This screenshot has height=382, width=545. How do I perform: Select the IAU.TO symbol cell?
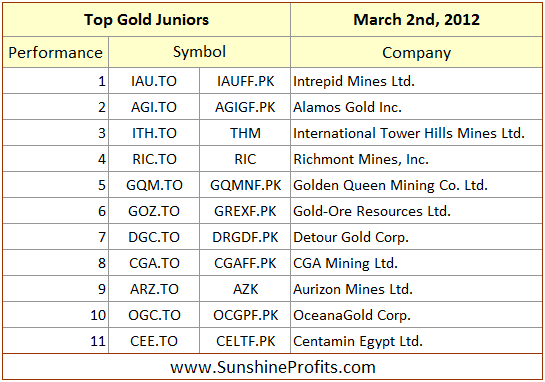[154, 81]
